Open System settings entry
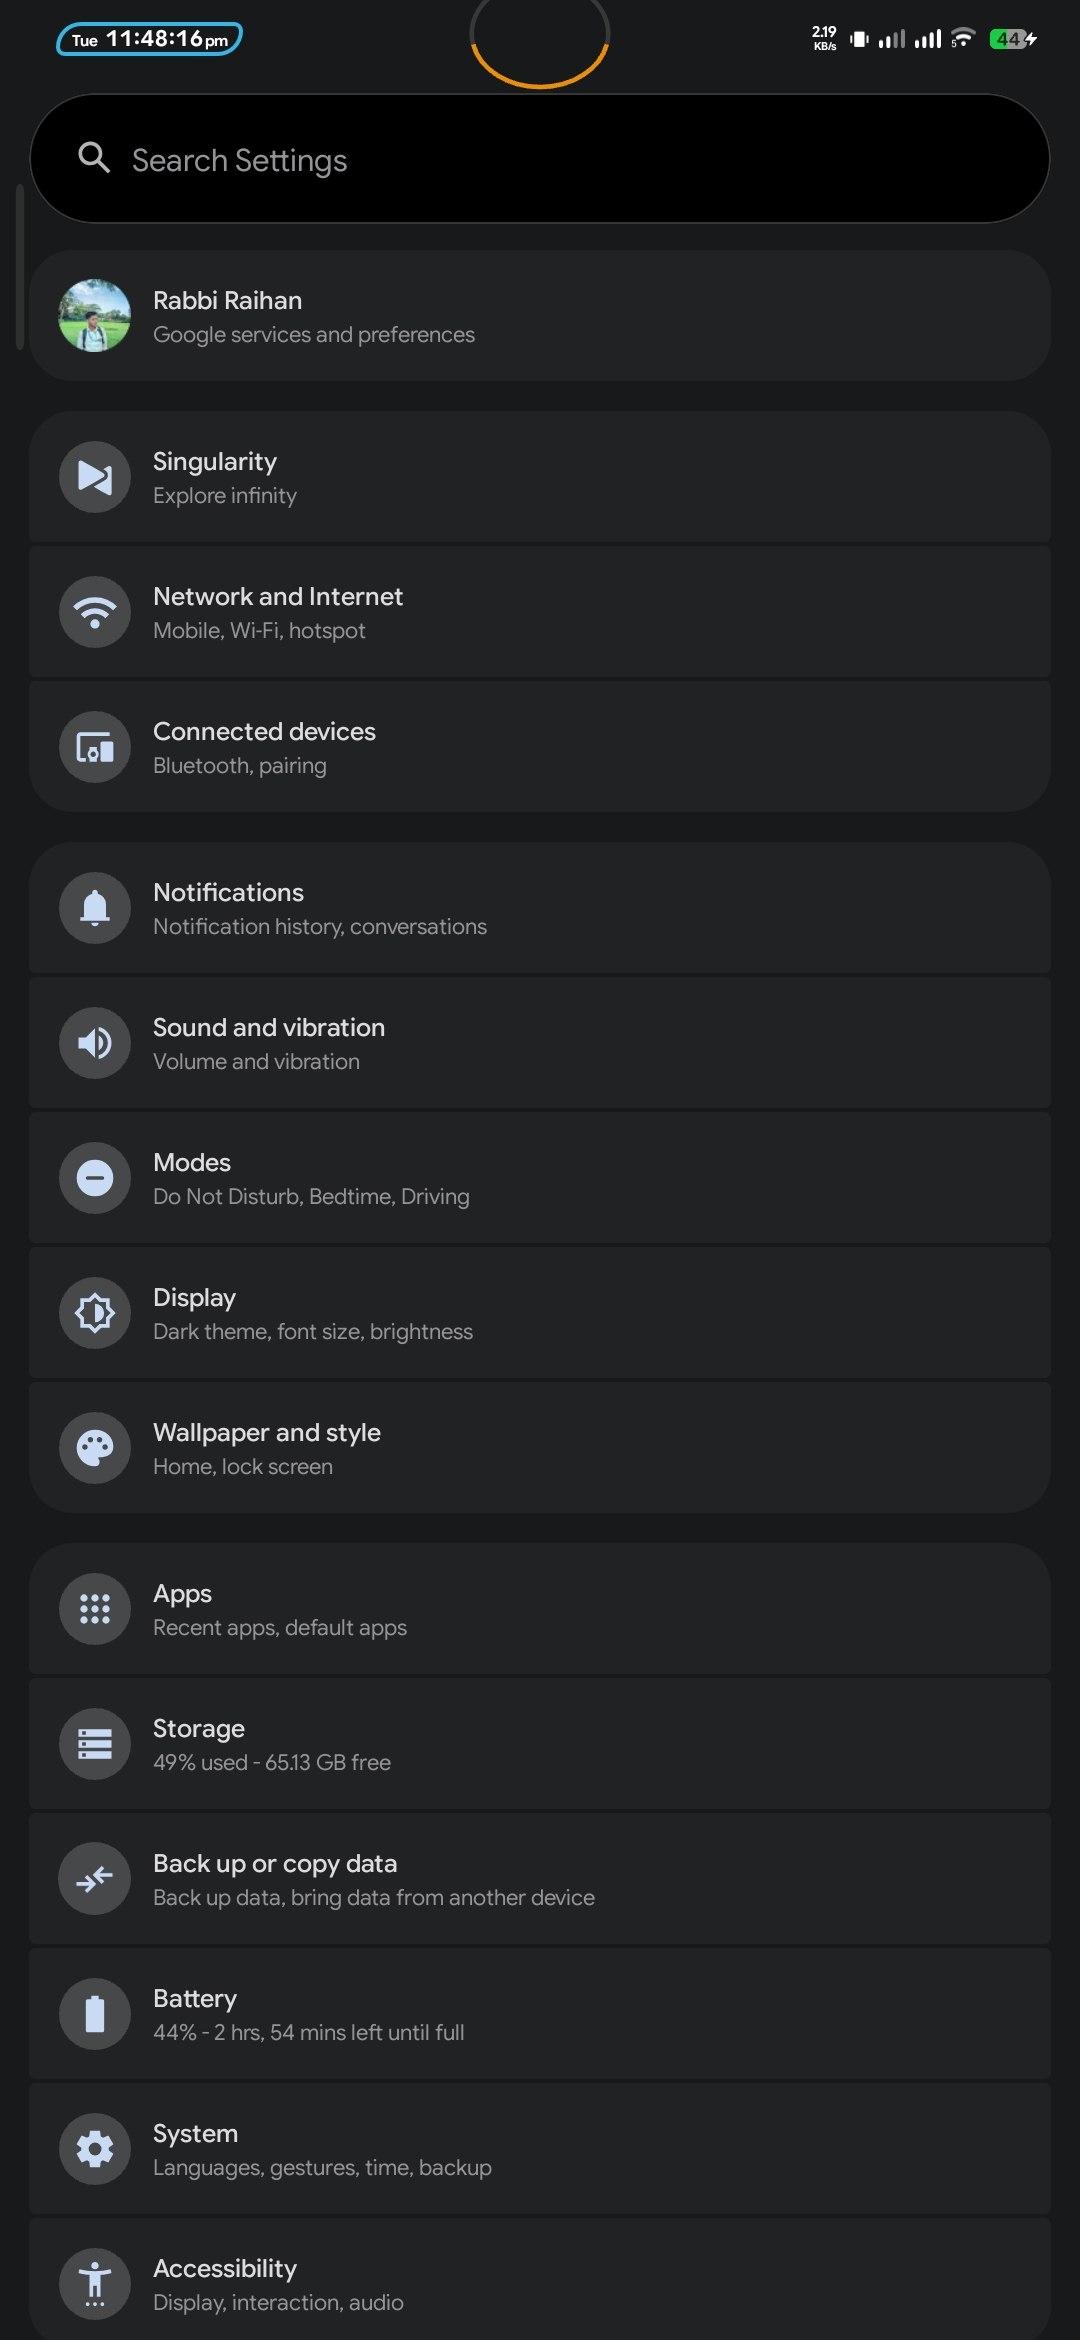 pos(540,2149)
